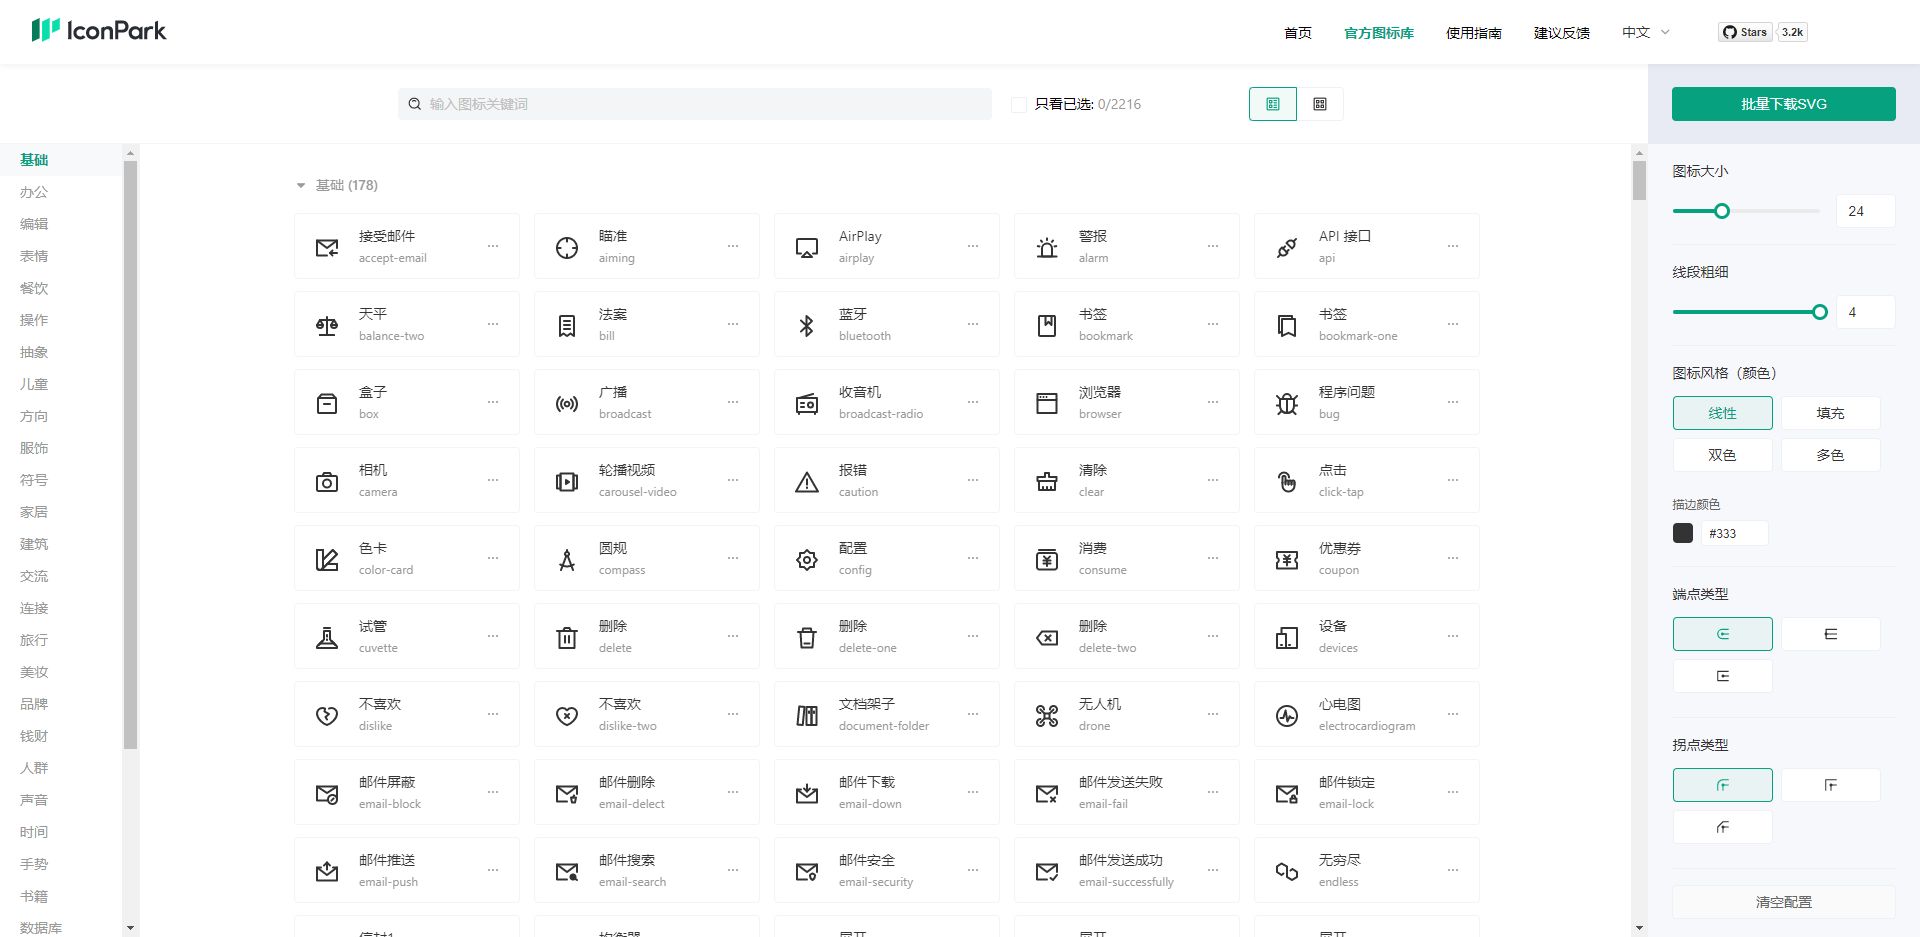Click the 批量下载SVG button
Image resolution: width=1920 pixels, height=937 pixels.
[x=1784, y=104]
